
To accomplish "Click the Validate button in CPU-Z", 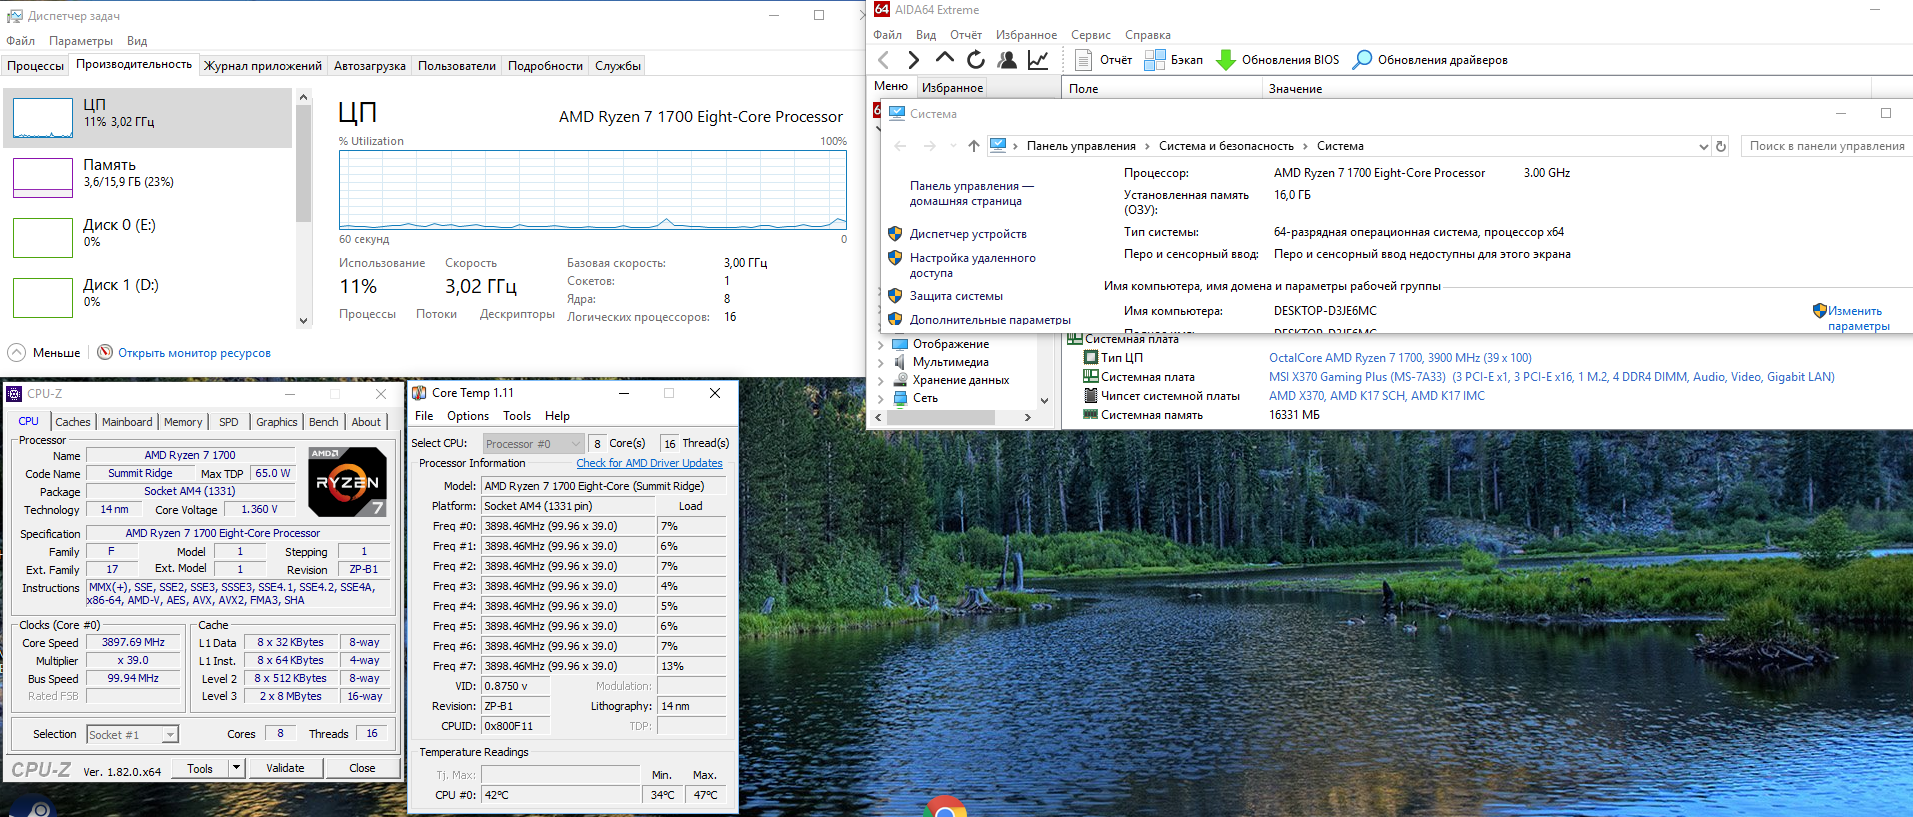I will (x=285, y=768).
